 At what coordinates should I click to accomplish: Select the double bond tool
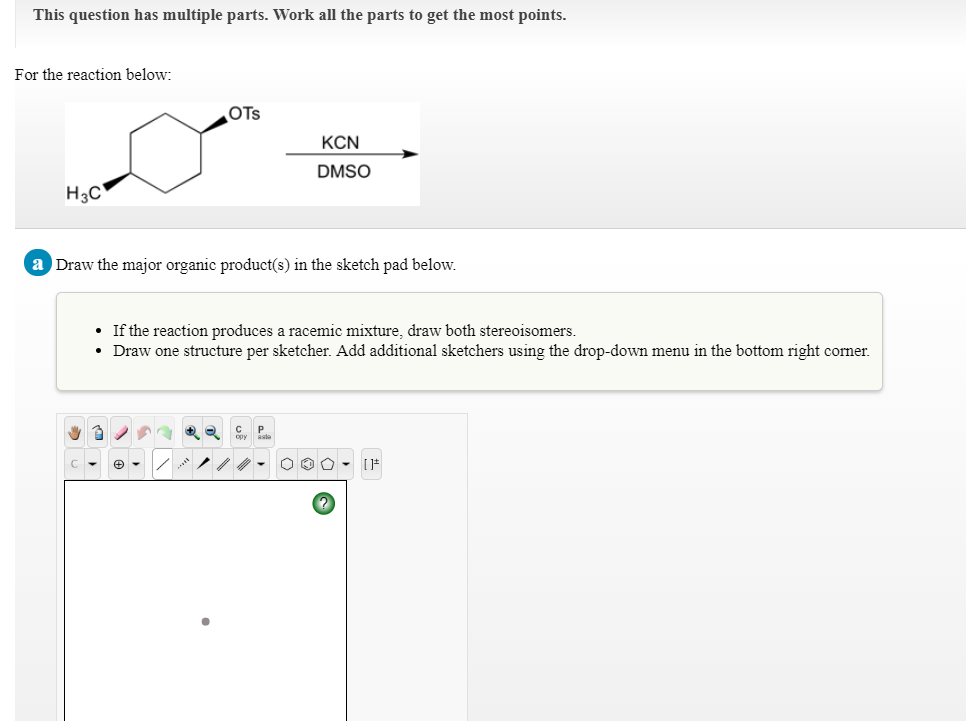(223, 464)
